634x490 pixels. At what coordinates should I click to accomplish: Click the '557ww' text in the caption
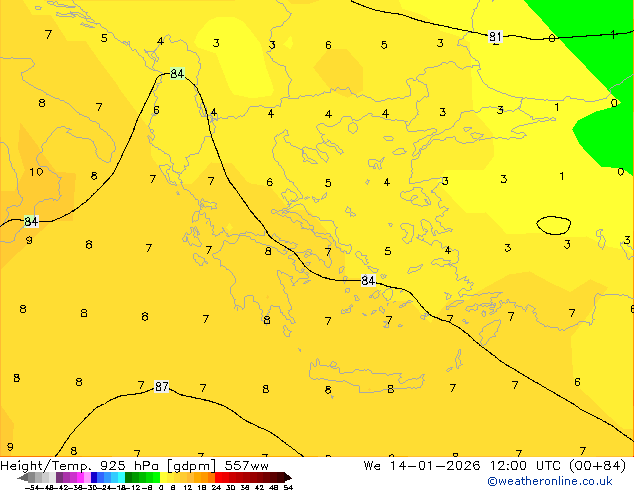(246, 466)
